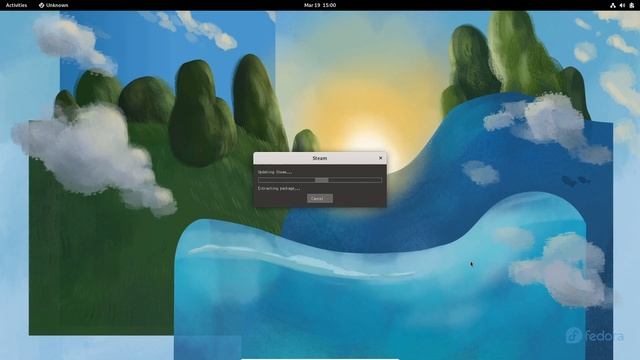The width and height of the screenshot is (640, 360).
Task: Click the "Updating Steam..." status text
Action: [274, 172]
